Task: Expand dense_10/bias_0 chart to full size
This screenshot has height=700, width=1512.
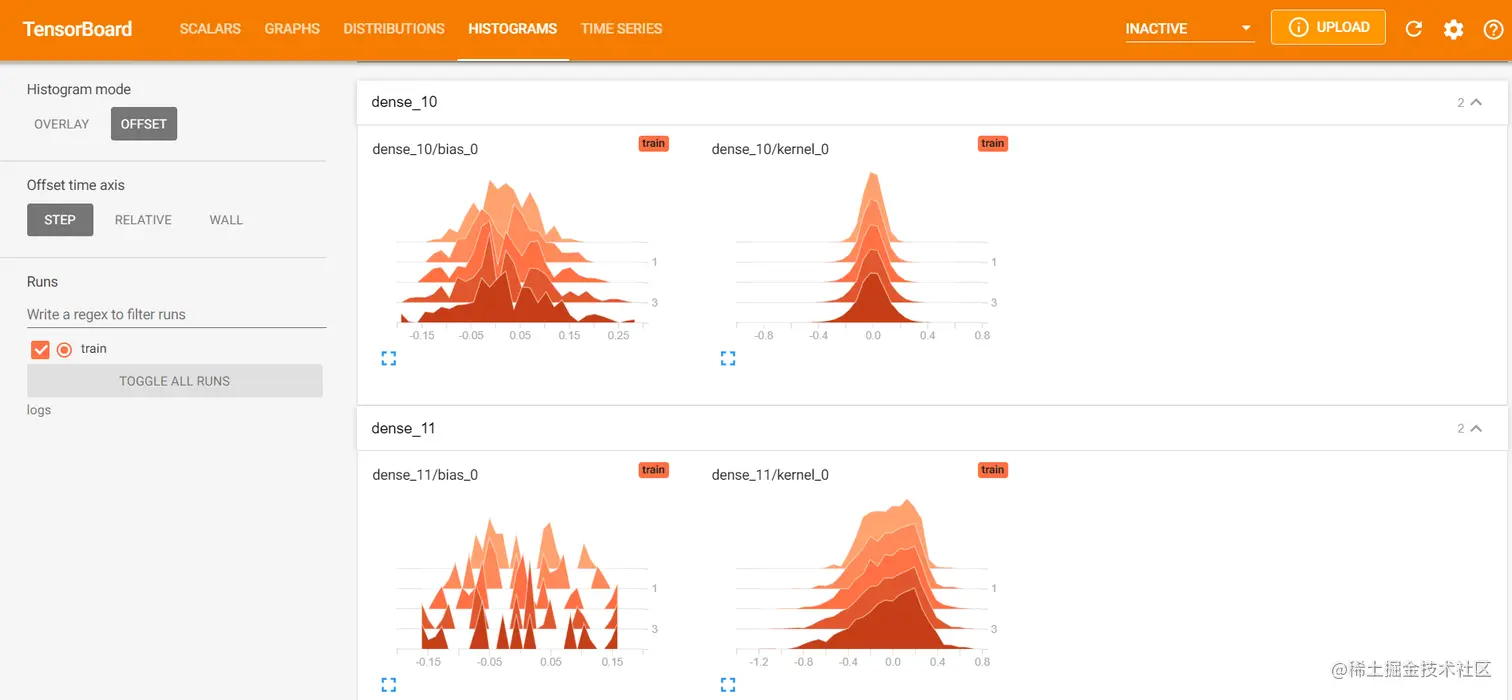Action: pos(388,357)
